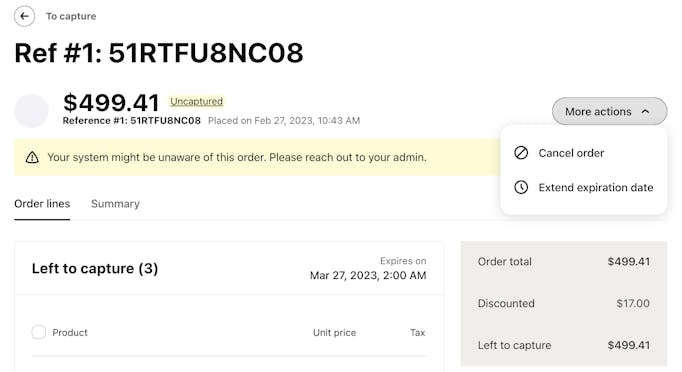Tick the Product select-all checkbox
The height and width of the screenshot is (372, 682).
click(x=38, y=332)
